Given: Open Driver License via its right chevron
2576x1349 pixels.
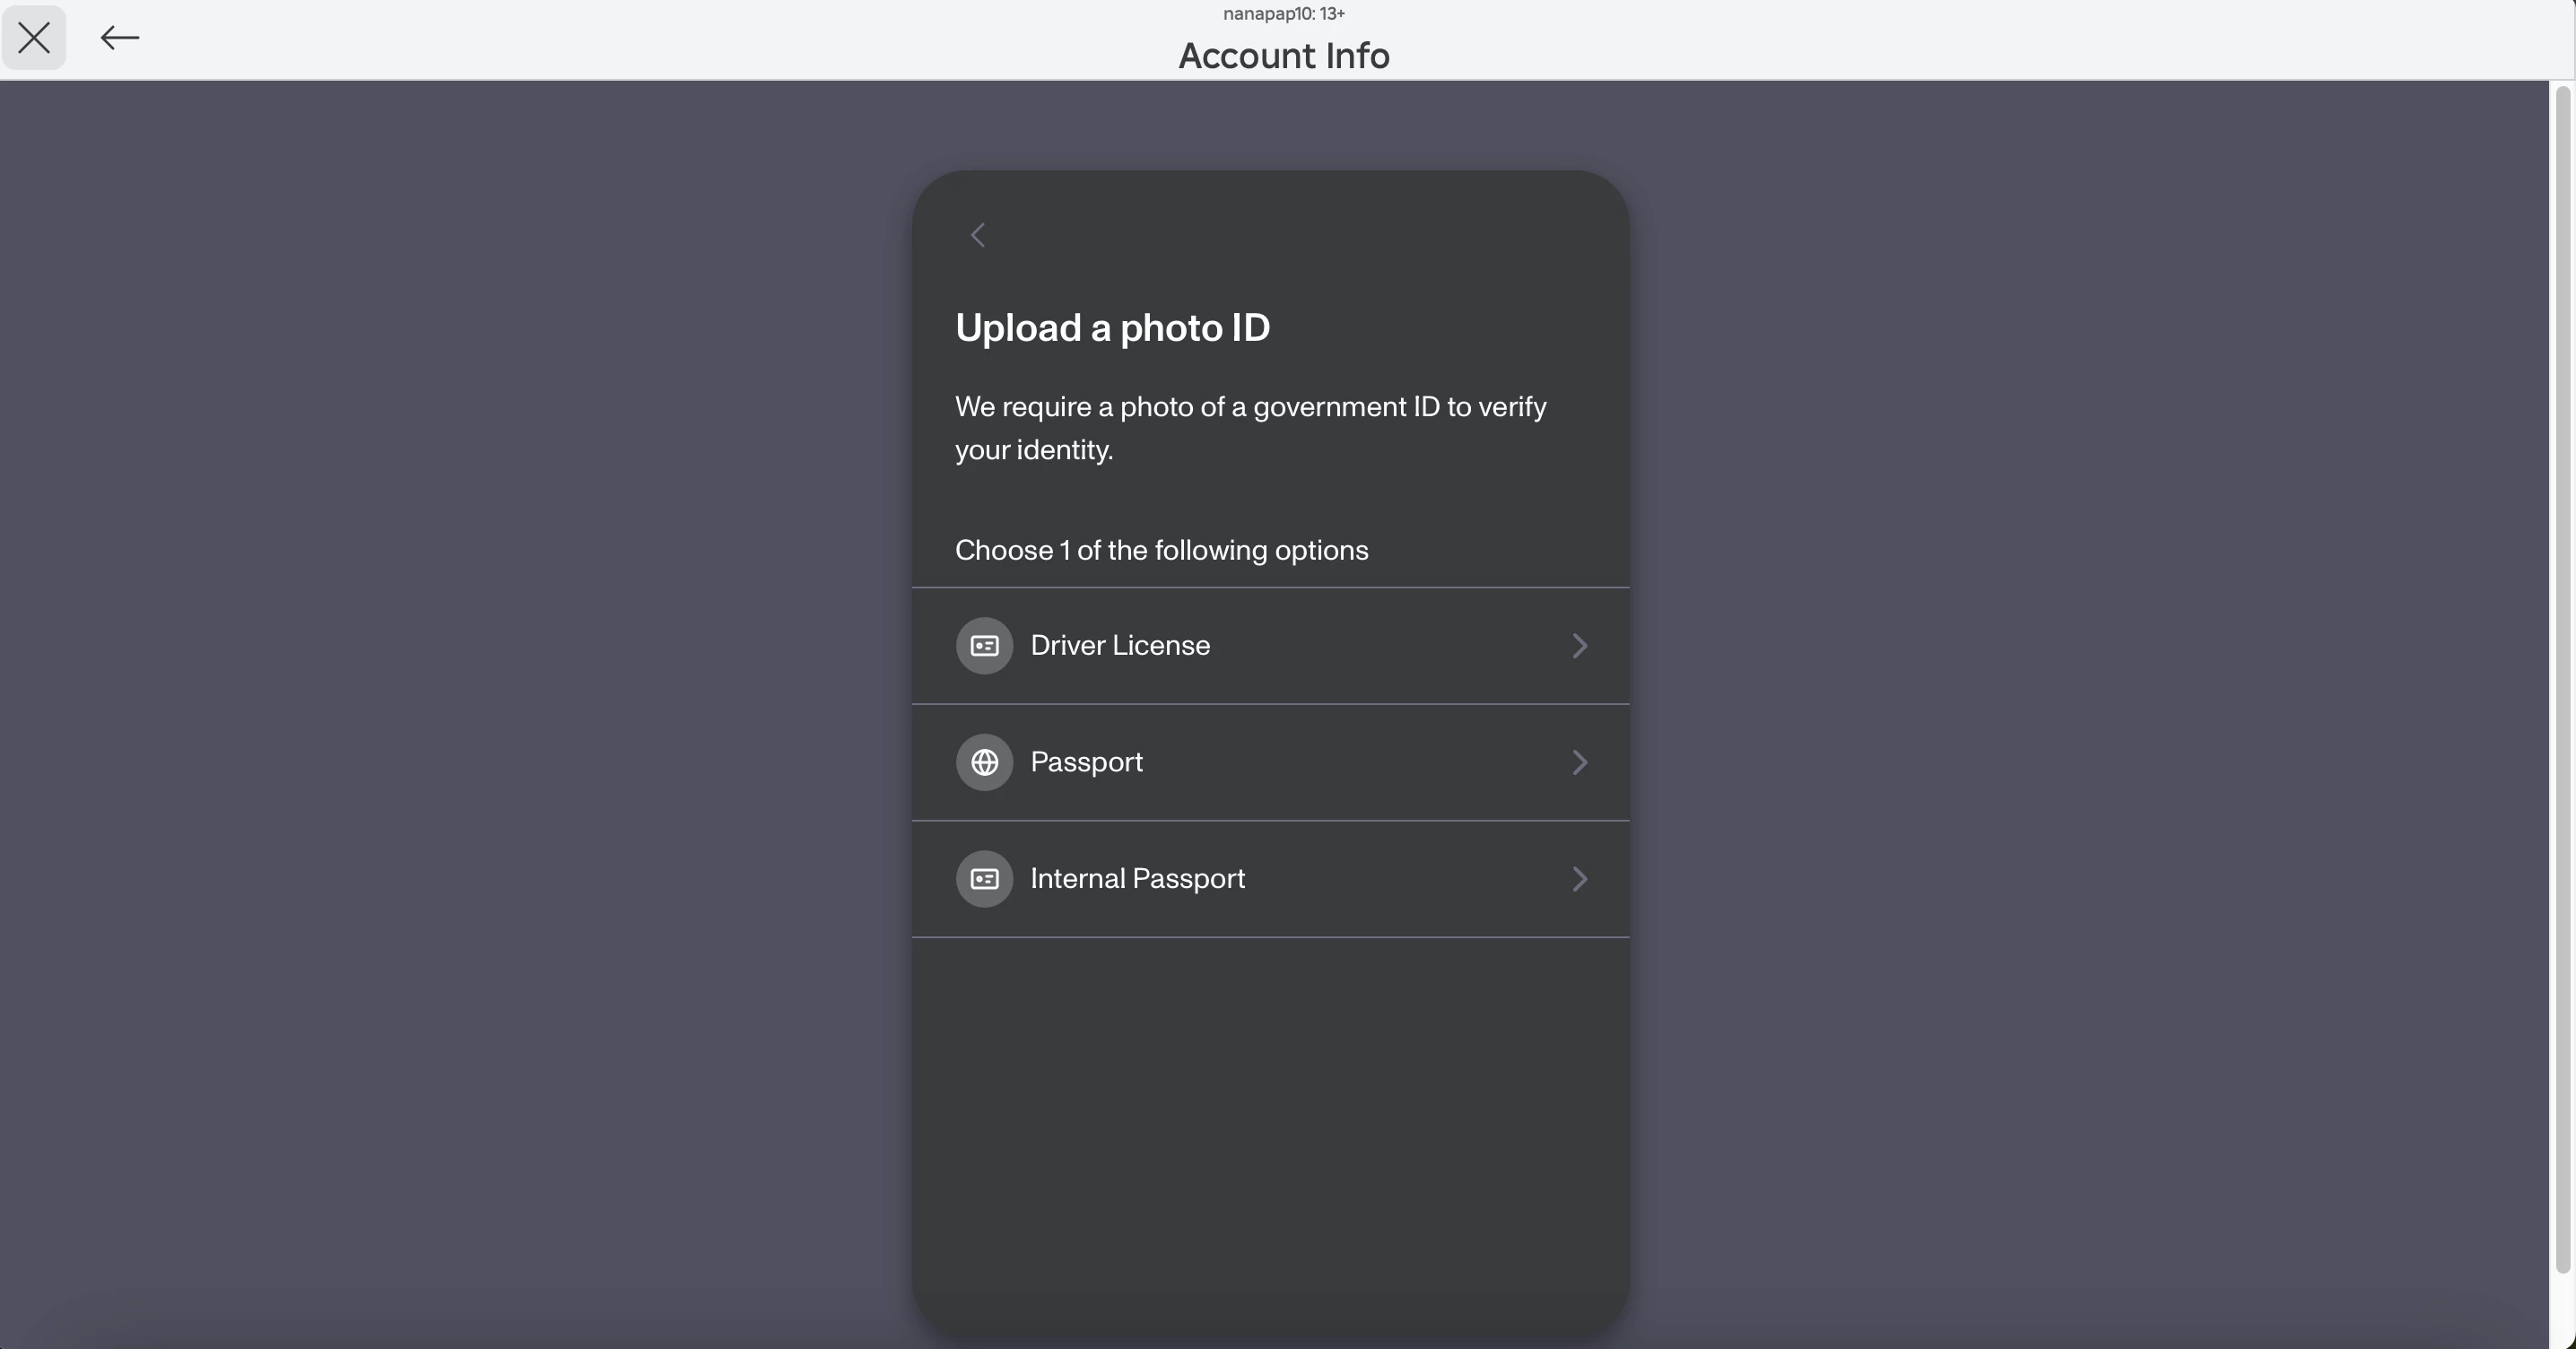Looking at the screenshot, I should [1579, 646].
